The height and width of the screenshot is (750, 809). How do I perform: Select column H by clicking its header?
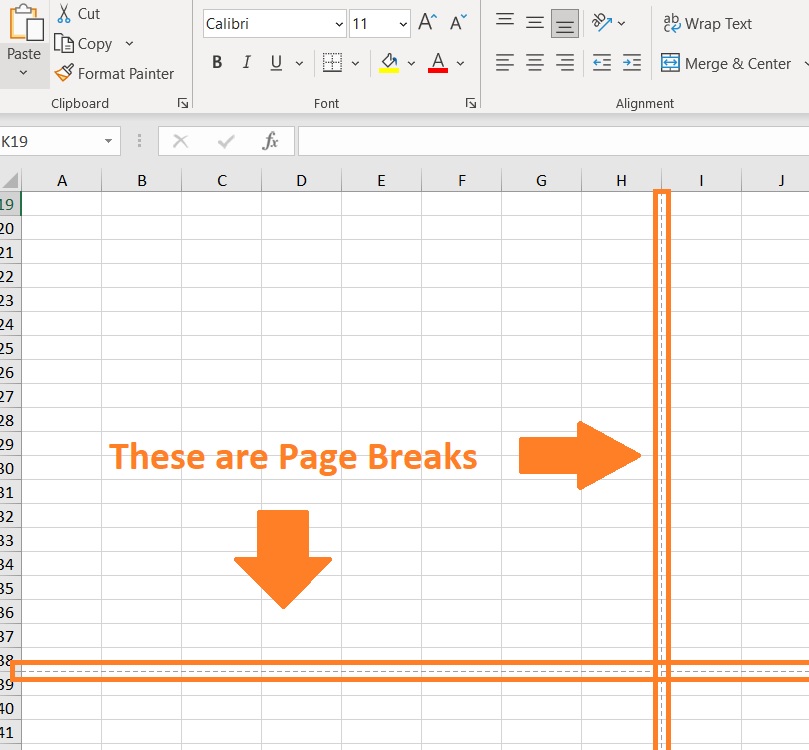621,180
